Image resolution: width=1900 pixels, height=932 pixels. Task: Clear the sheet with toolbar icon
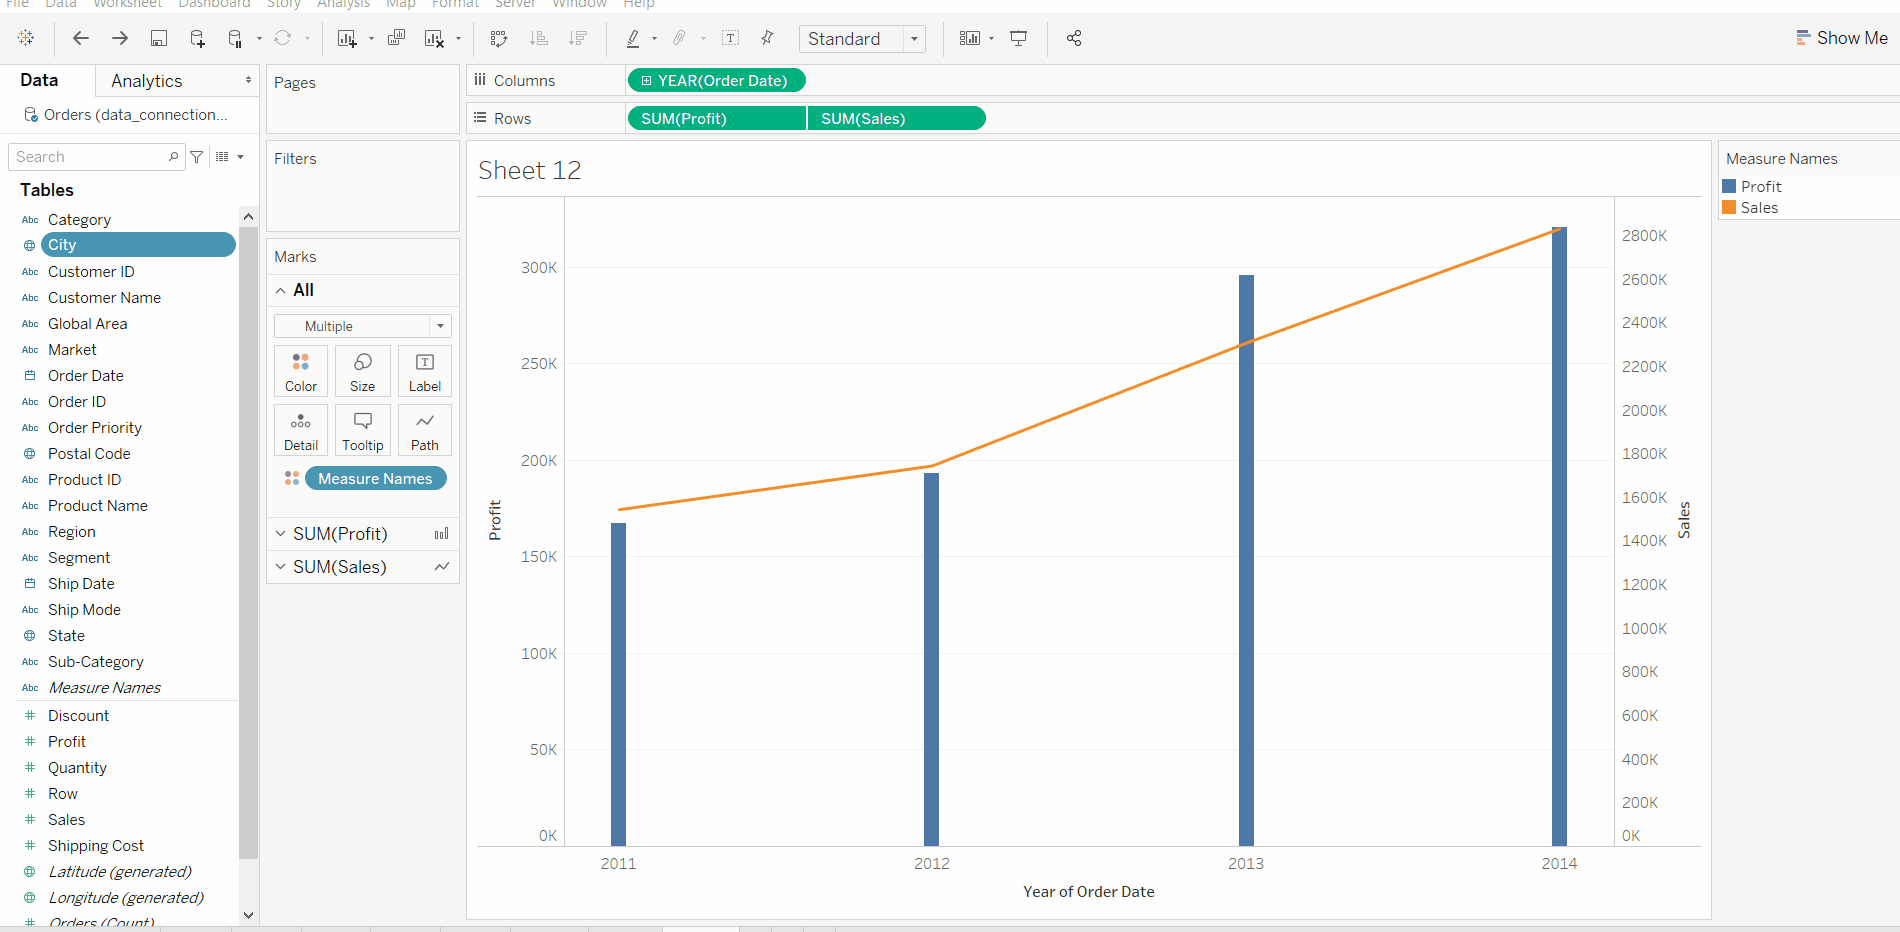click(x=434, y=38)
